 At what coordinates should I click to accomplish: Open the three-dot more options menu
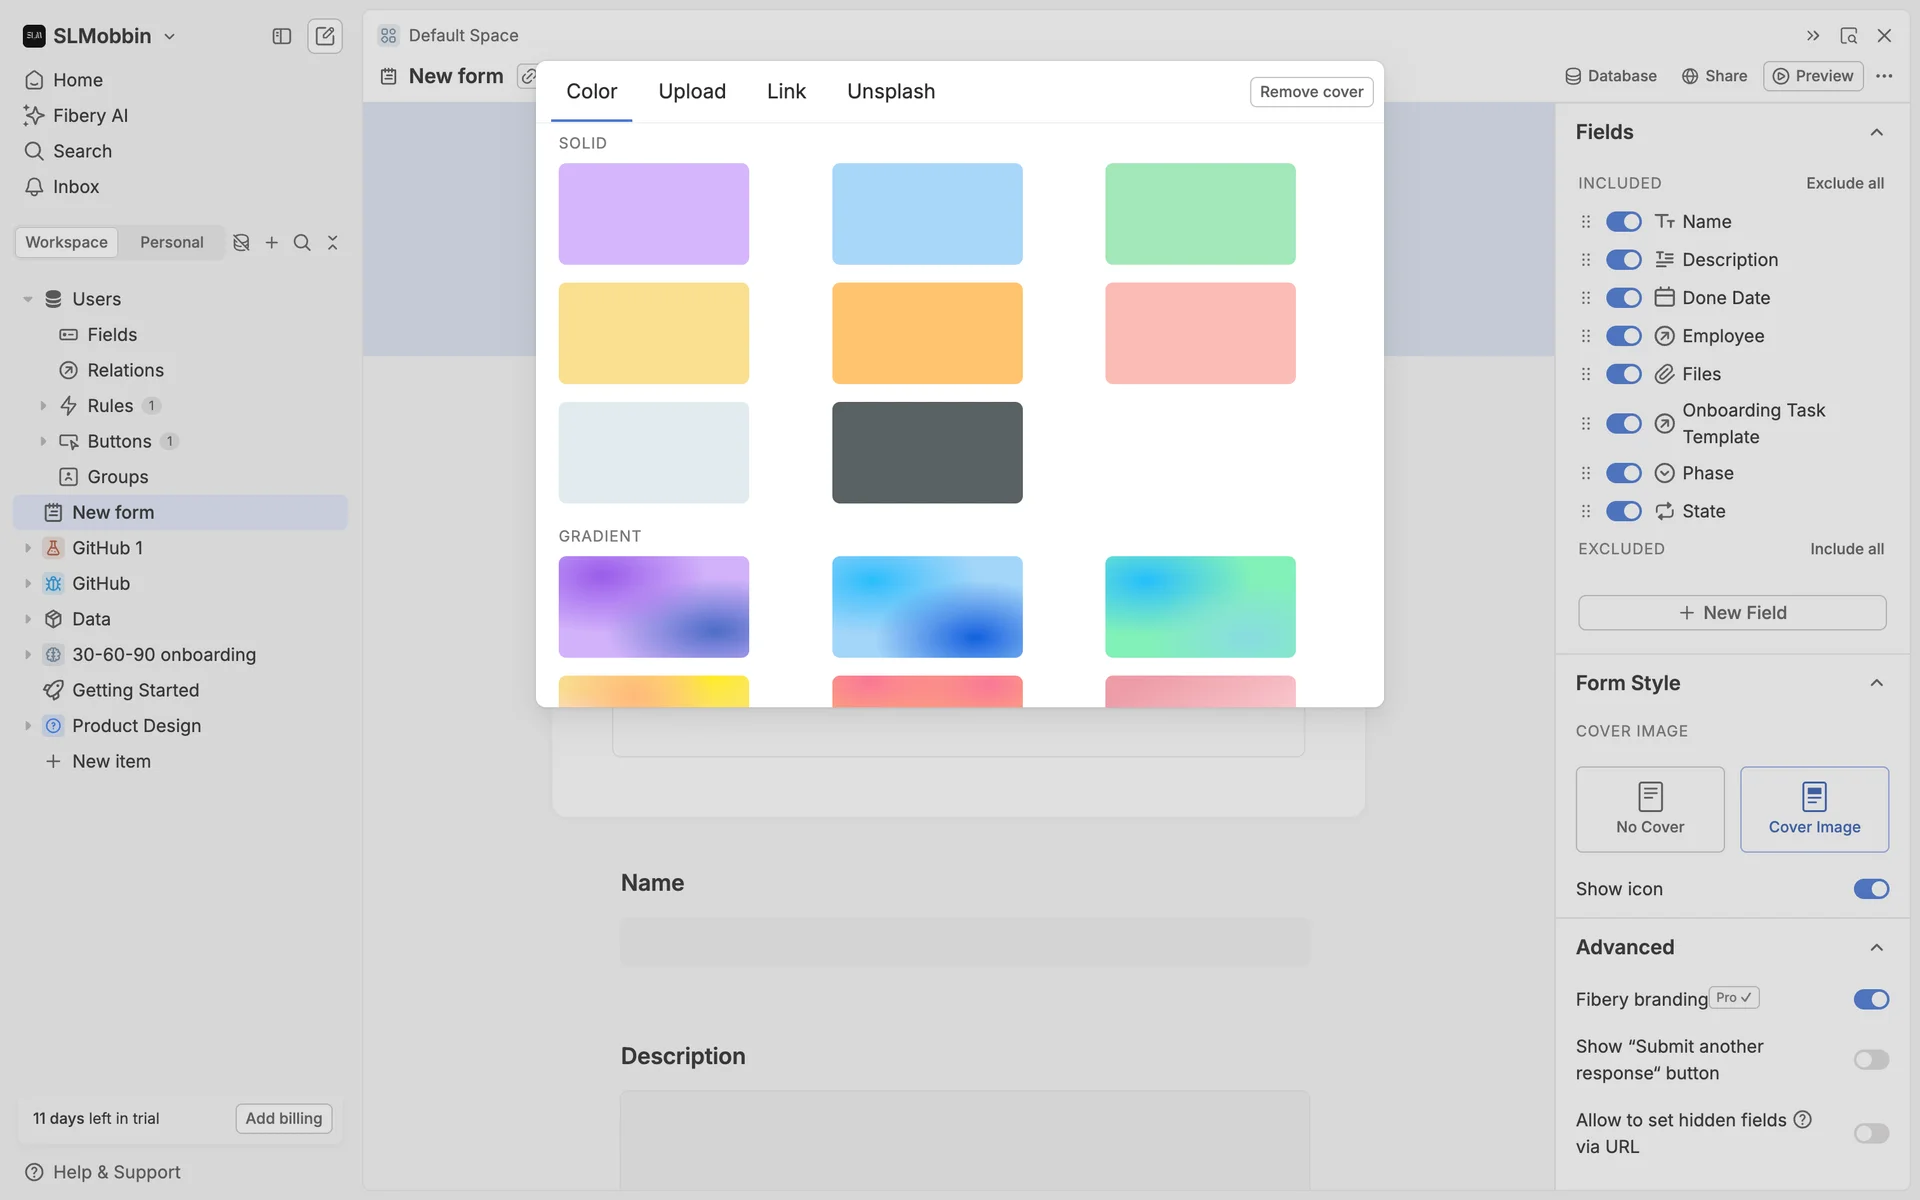pyautogui.click(x=1884, y=76)
